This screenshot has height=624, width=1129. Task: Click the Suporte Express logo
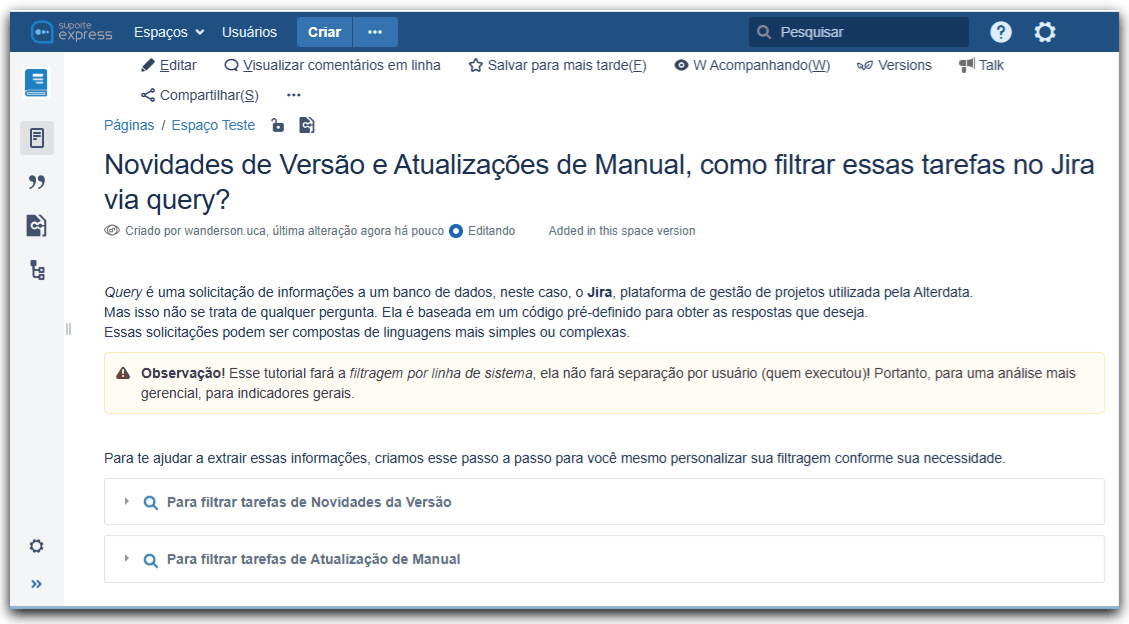(71, 32)
